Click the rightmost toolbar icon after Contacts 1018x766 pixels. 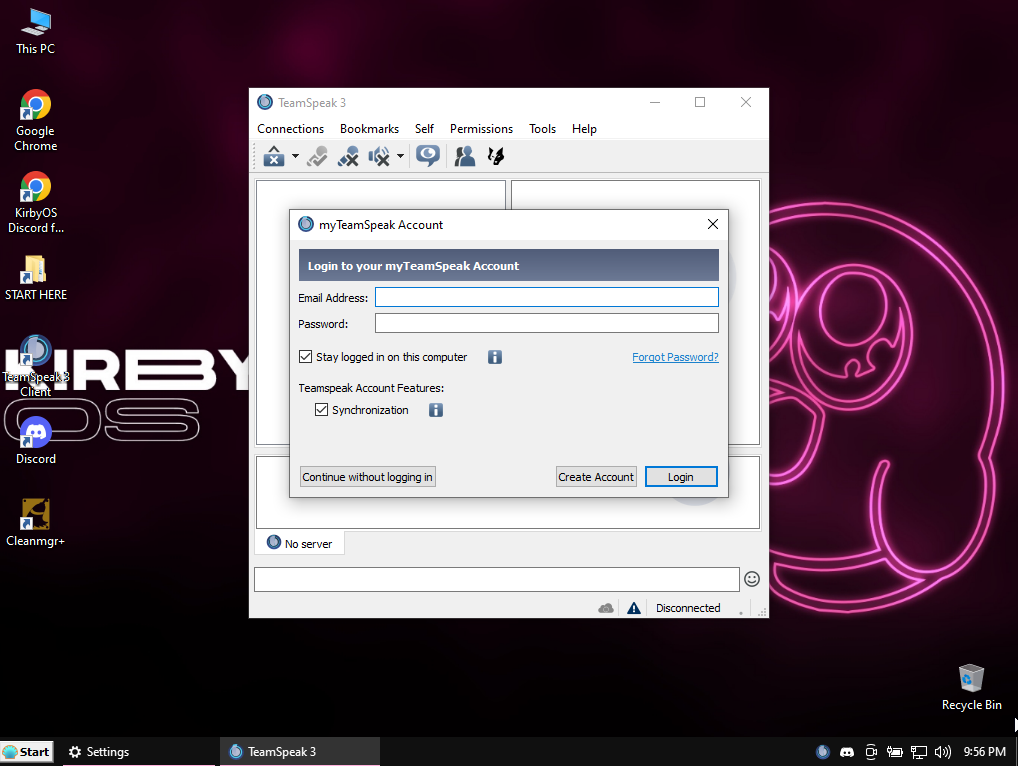496,156
